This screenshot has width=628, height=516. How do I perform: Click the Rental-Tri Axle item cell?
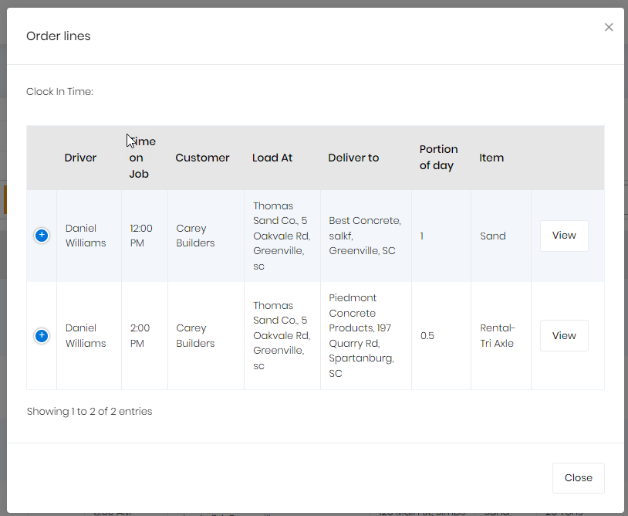pyautogui.click(x=497, y=336)
